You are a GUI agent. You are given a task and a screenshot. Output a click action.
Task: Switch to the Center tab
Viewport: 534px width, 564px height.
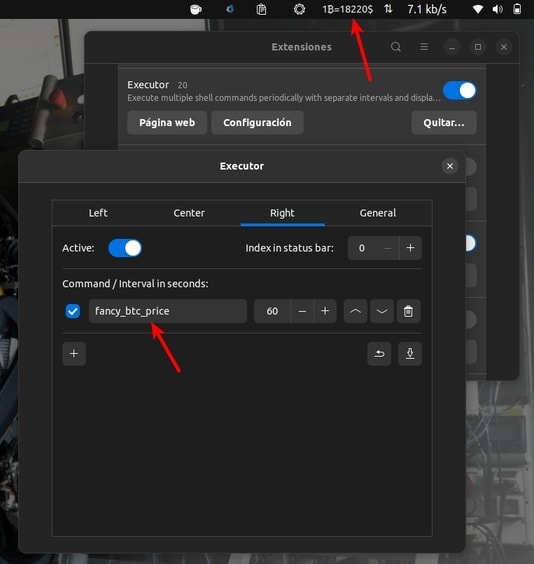pos(189,213)
